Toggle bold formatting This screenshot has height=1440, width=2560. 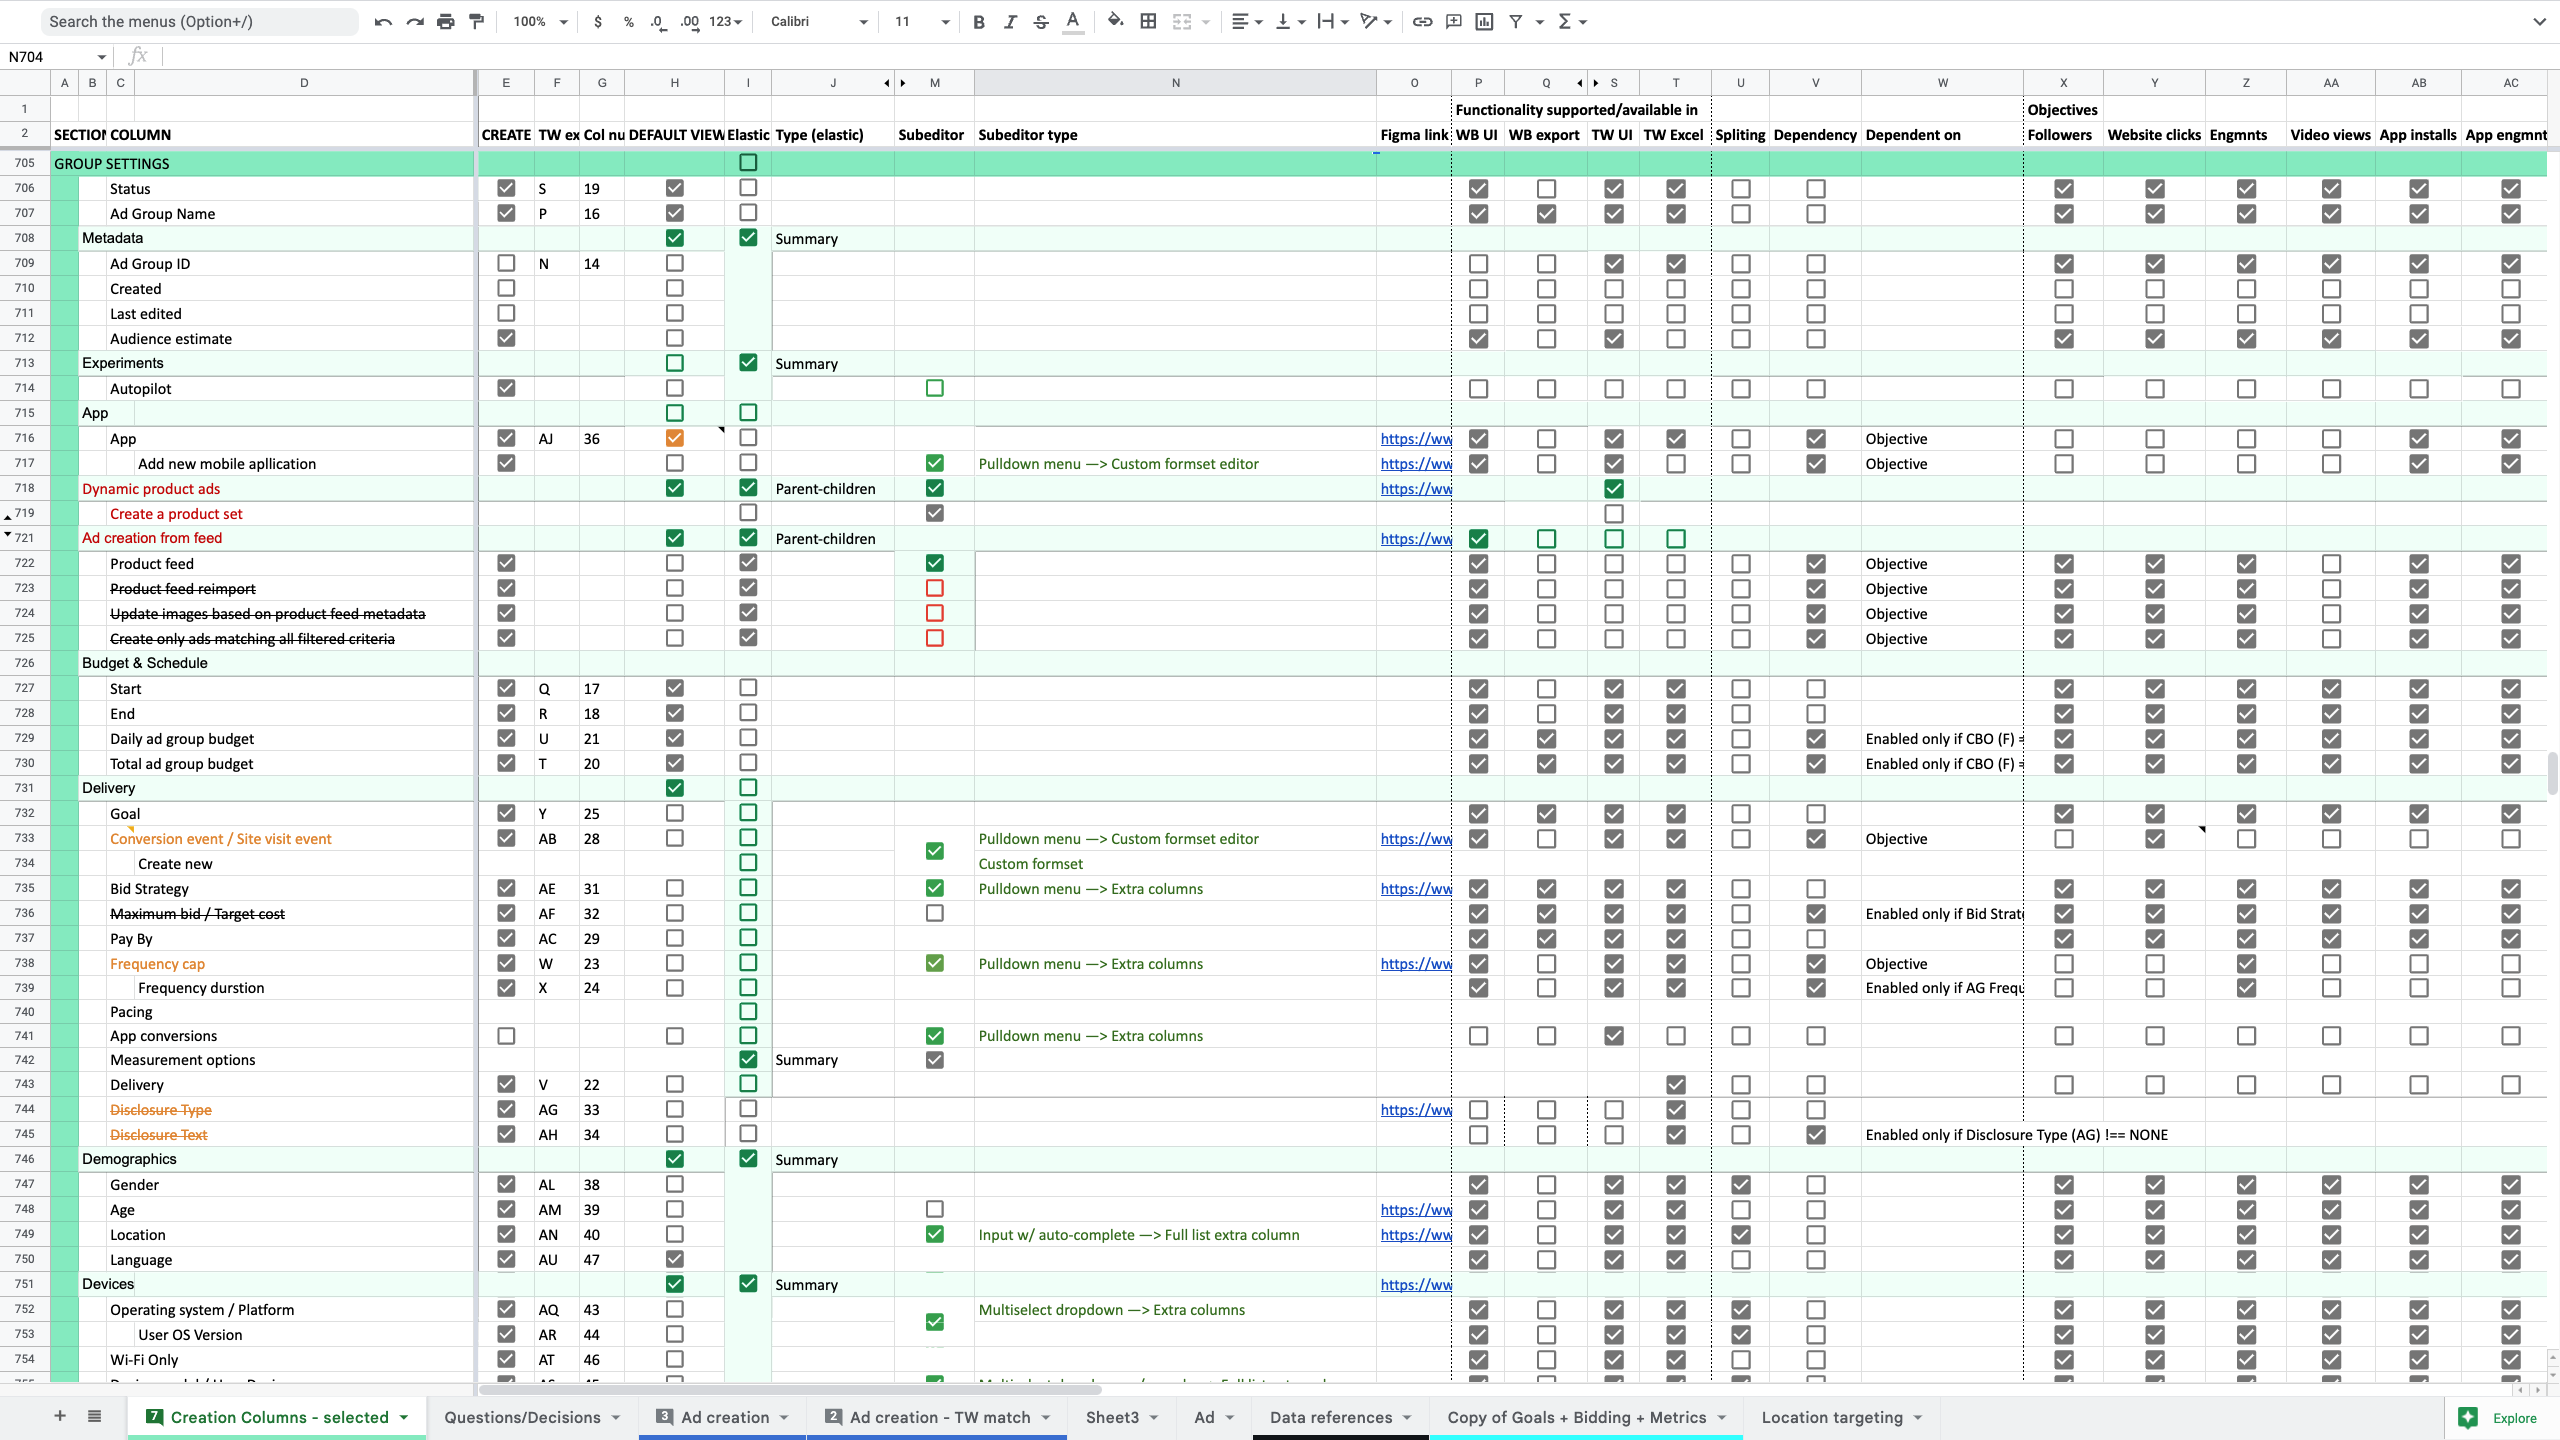(979, 21)
